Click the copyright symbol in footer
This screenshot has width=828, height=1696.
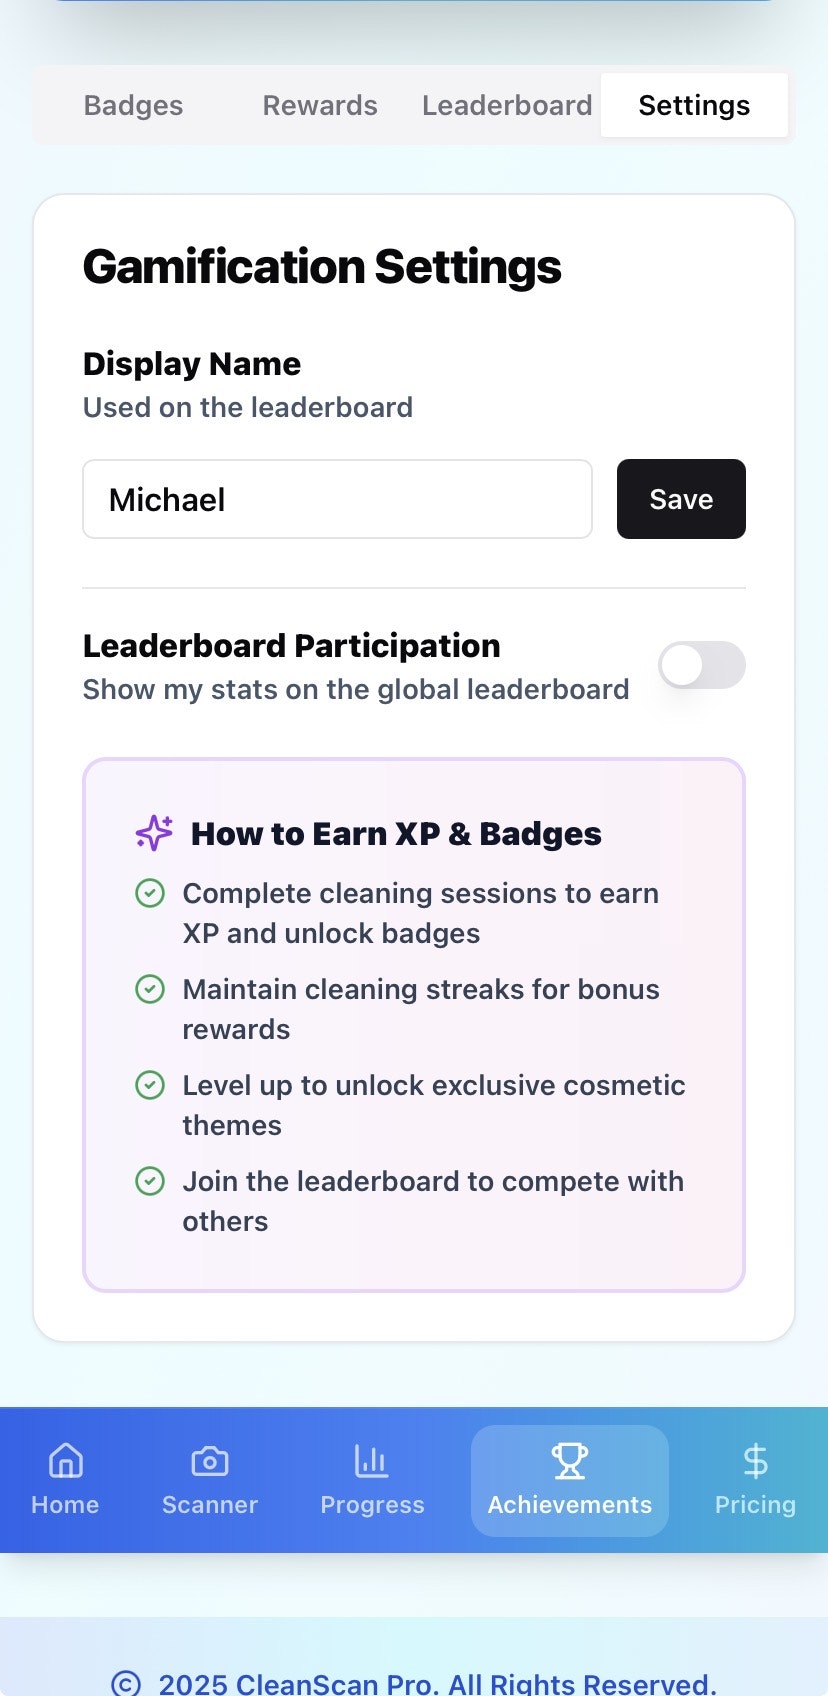coord(126,1684)
